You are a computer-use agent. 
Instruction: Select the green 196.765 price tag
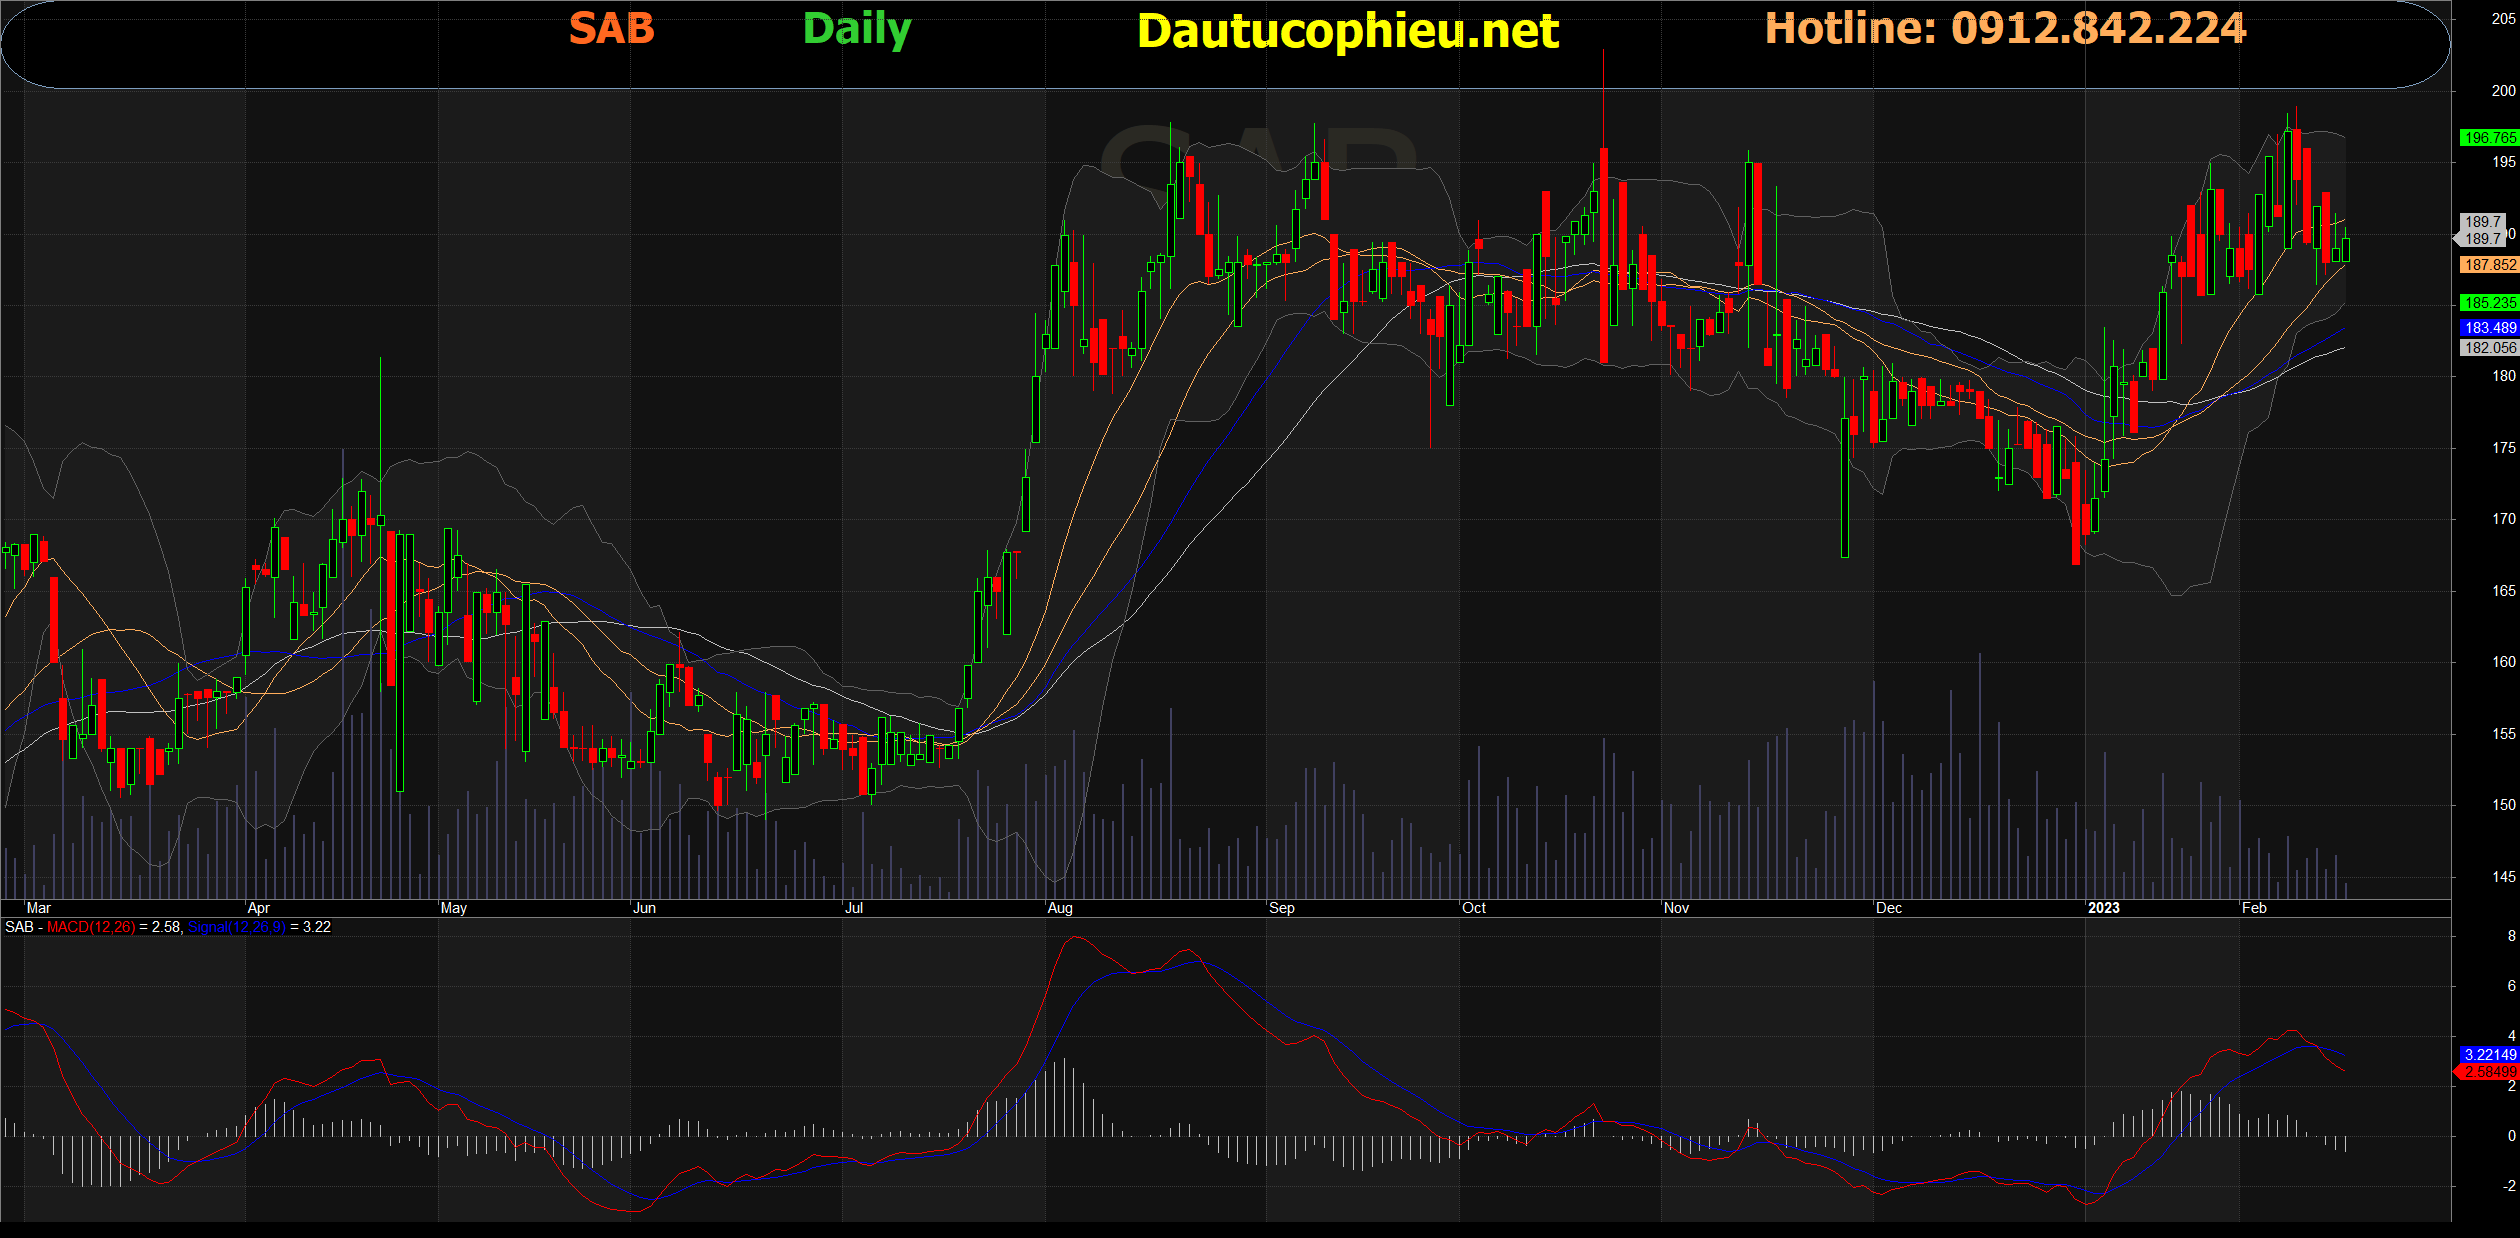tap(2488, 138)
